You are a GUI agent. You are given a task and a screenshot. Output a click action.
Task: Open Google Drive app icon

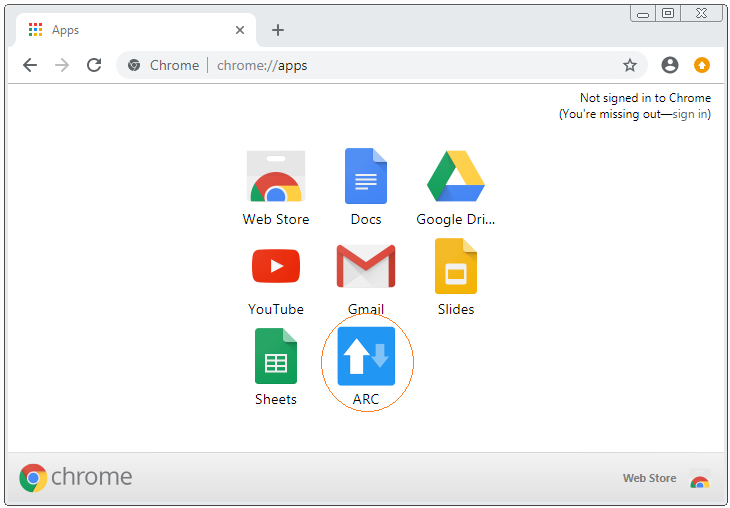coord(456,176)
